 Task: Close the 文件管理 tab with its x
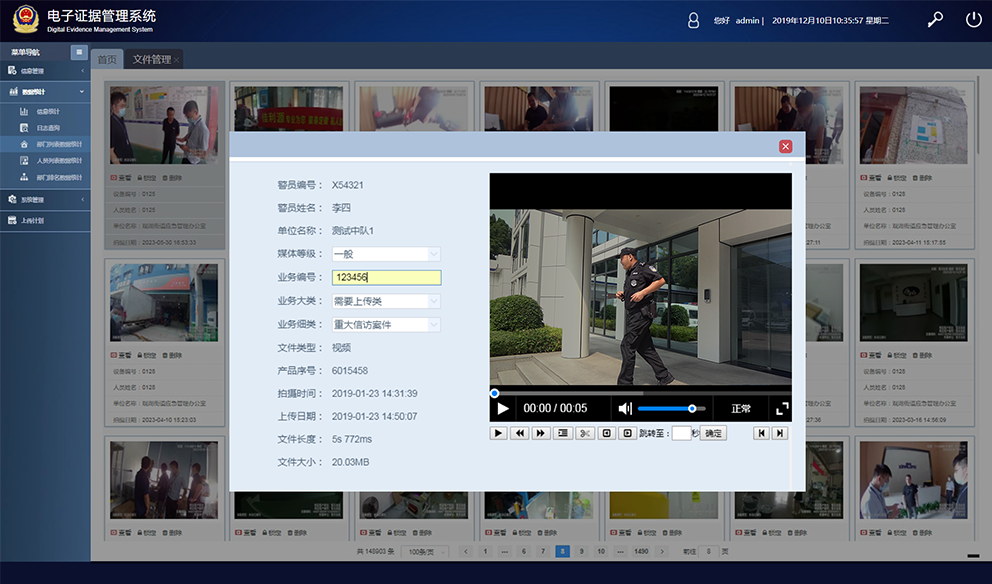pos(176,60)
